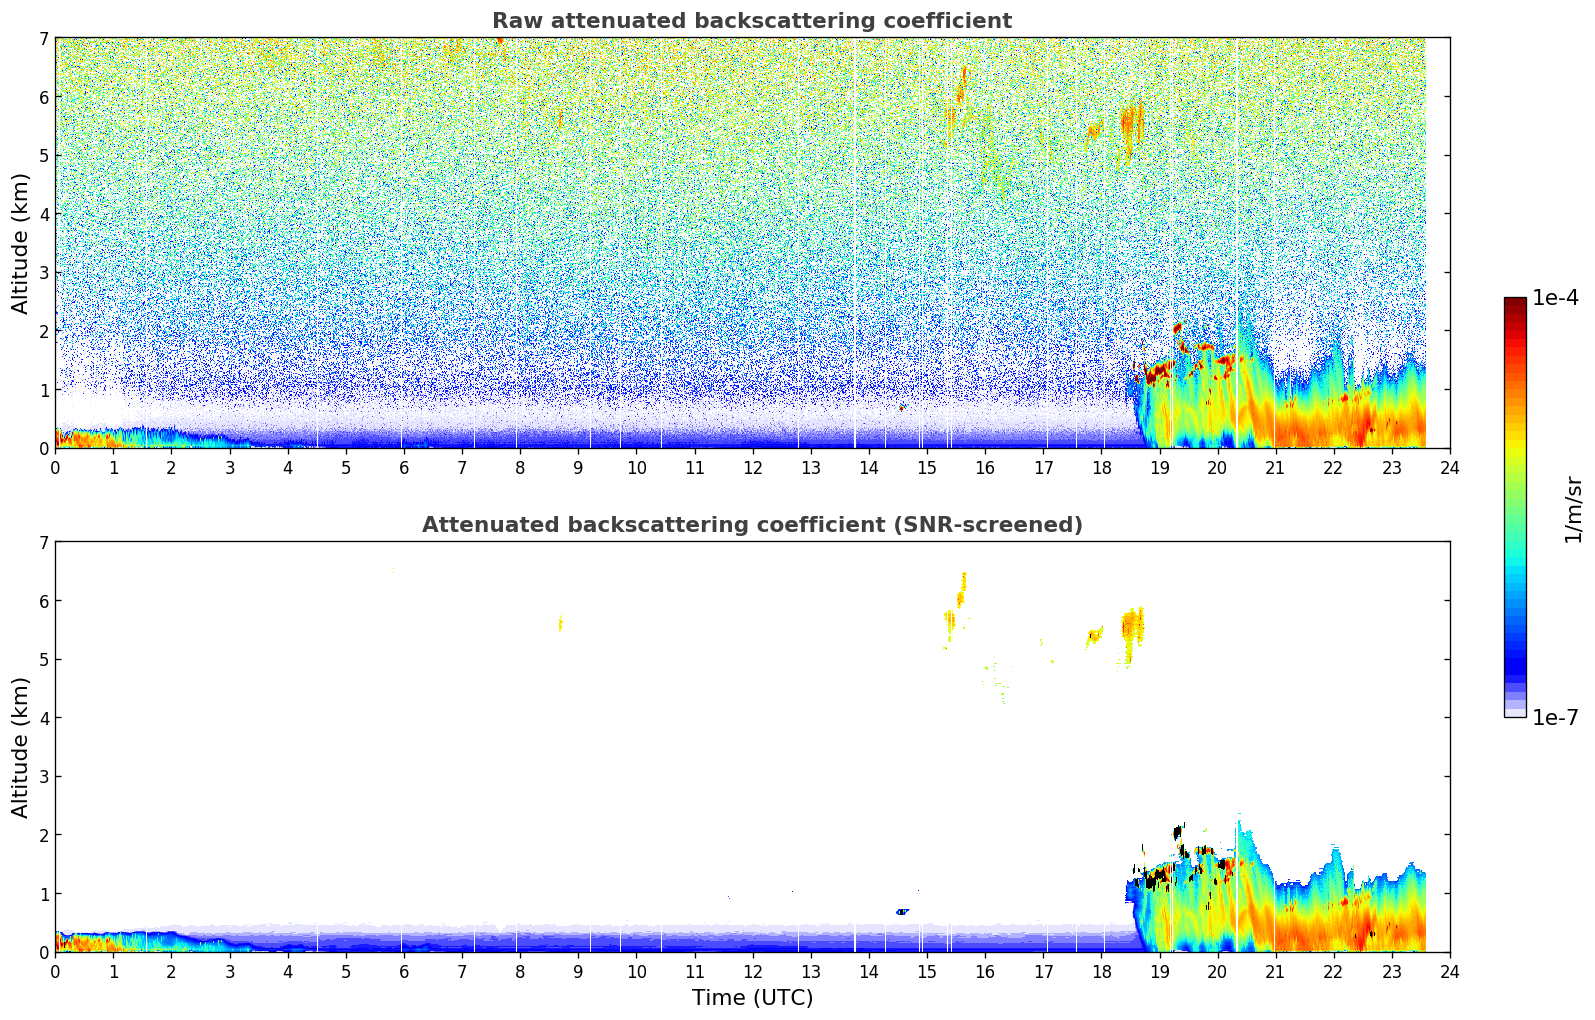Click altitude tick '3' on the top plot

(x=44, y=273)
